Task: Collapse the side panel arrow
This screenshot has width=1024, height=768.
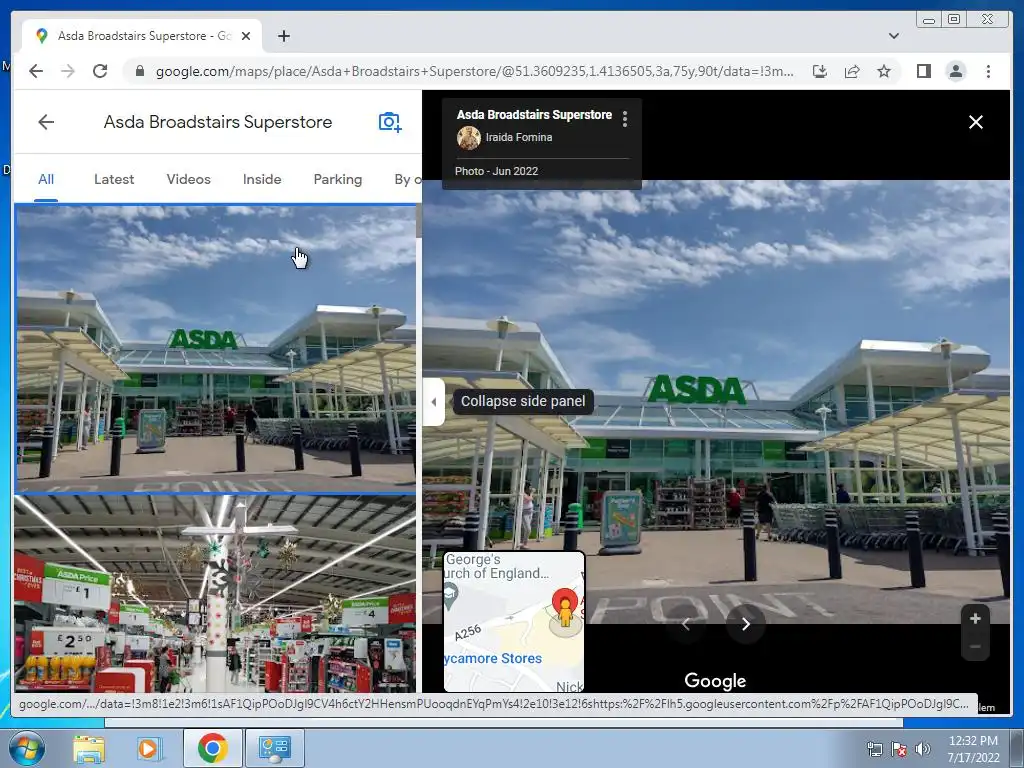Action: pos(434,402)
